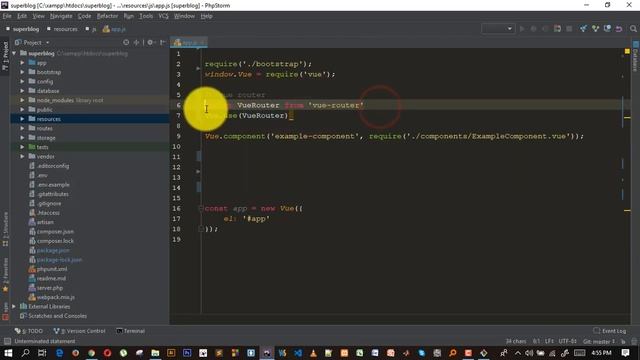
Task: Click the Git: master branch widget
Action: click(598, 341)
